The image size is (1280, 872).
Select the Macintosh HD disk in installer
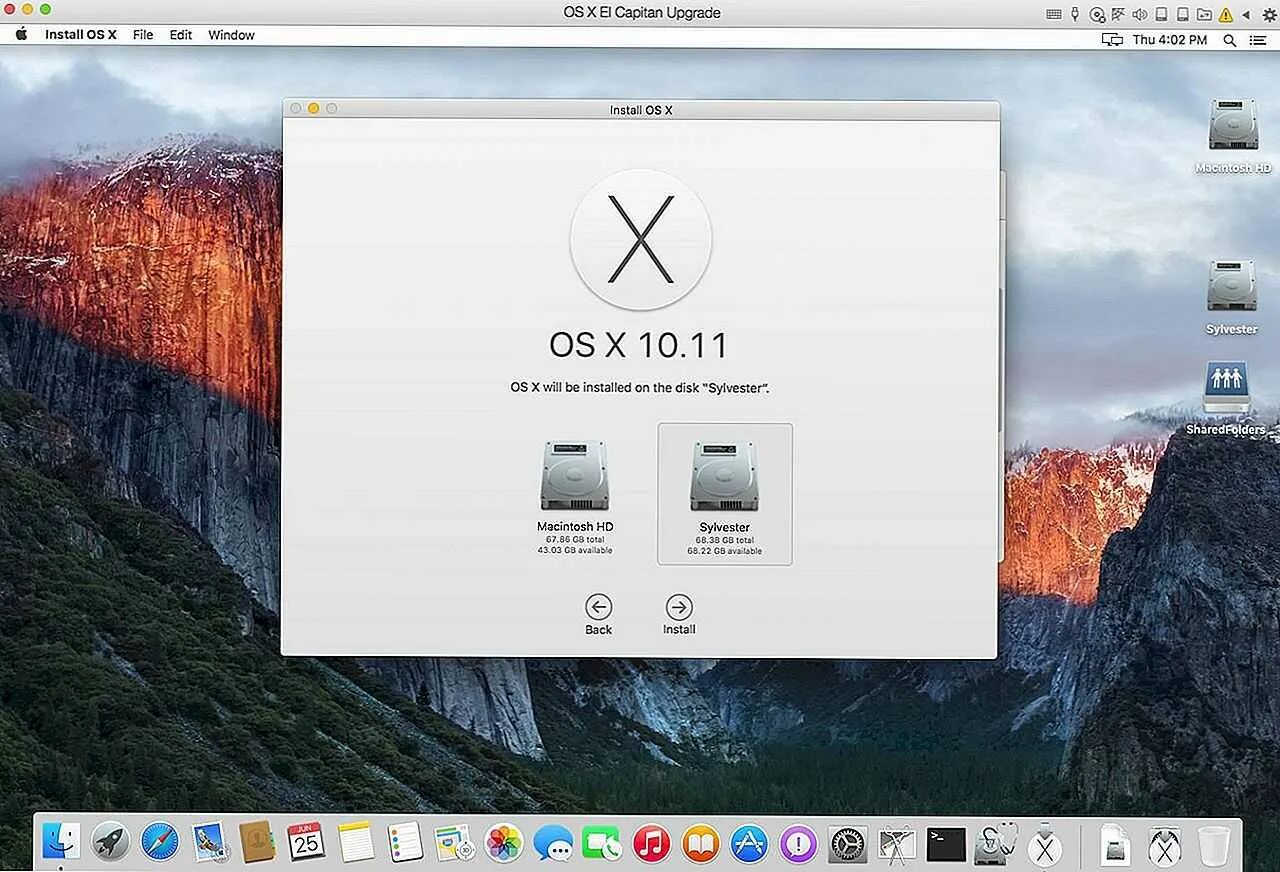(x=575, y=496)
